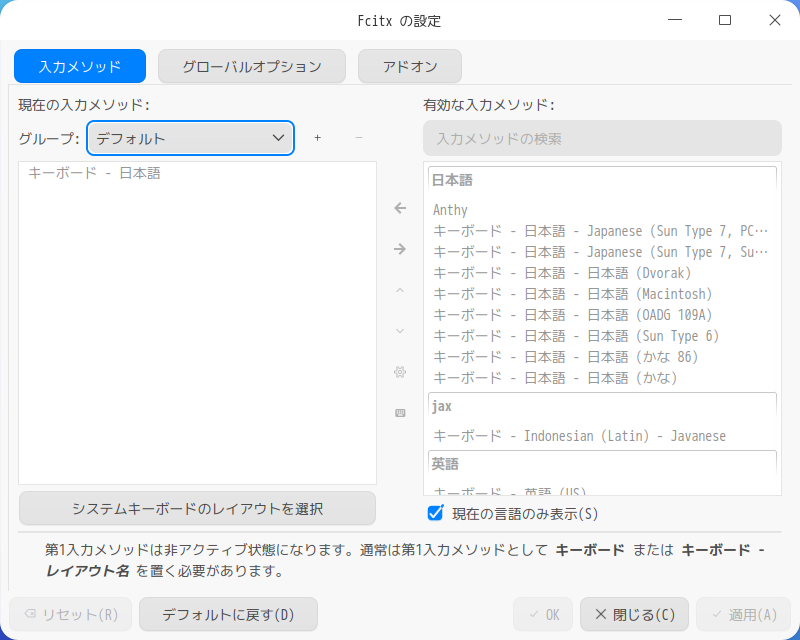Click 閉じる(C) button
800x640 pixels.
(x=634, y=614)
